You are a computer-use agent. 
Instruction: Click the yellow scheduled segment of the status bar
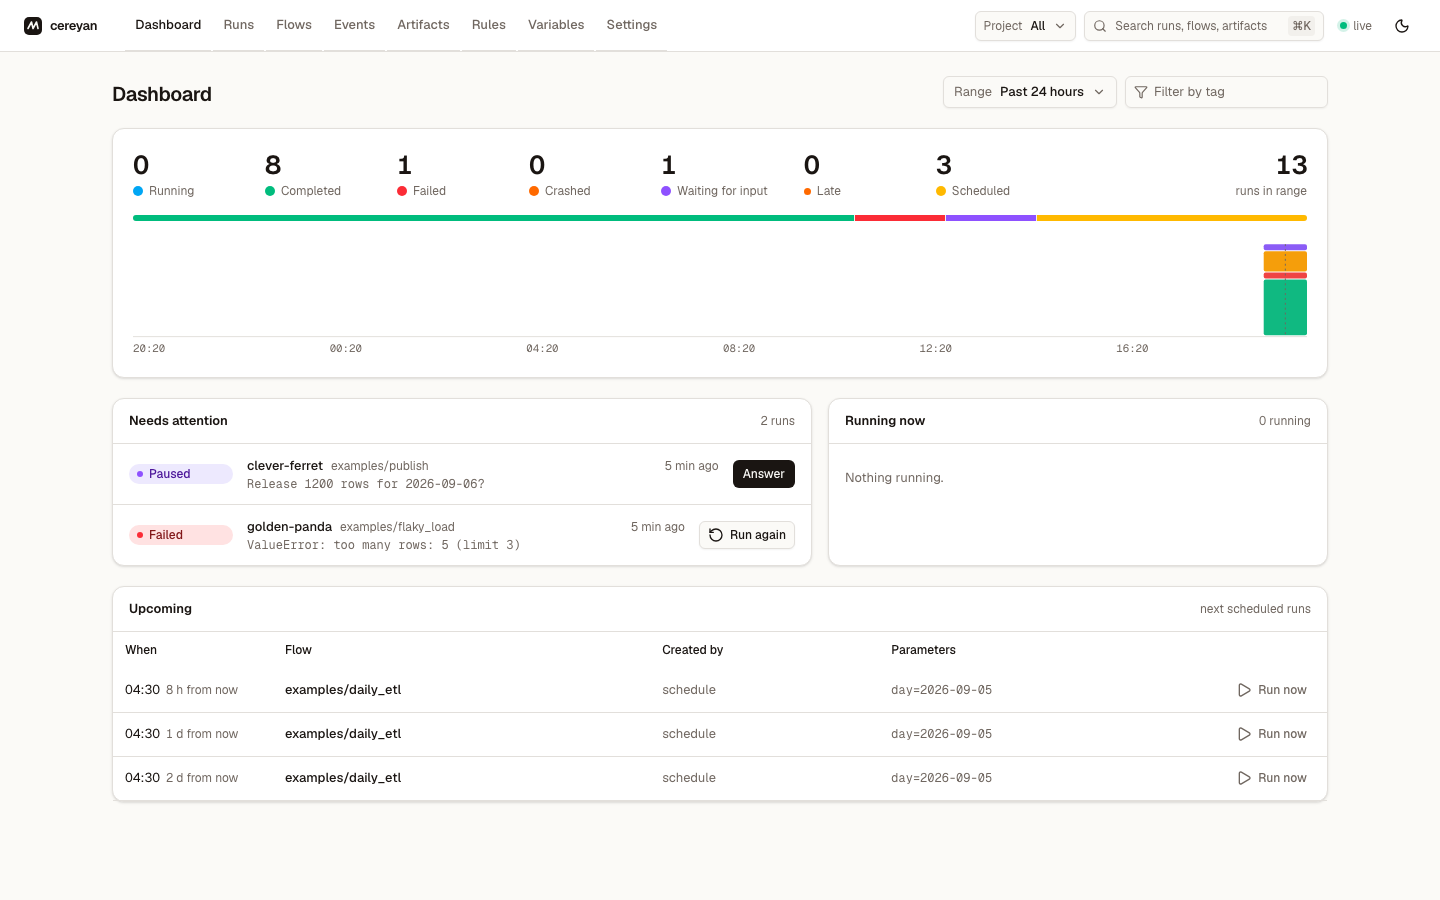1172,218
